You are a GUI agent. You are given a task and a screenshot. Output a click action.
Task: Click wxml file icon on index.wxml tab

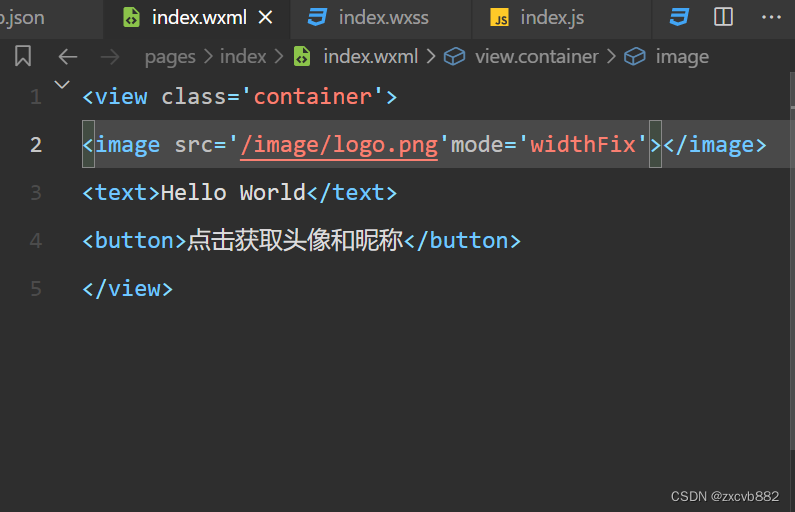click(132, 18)
